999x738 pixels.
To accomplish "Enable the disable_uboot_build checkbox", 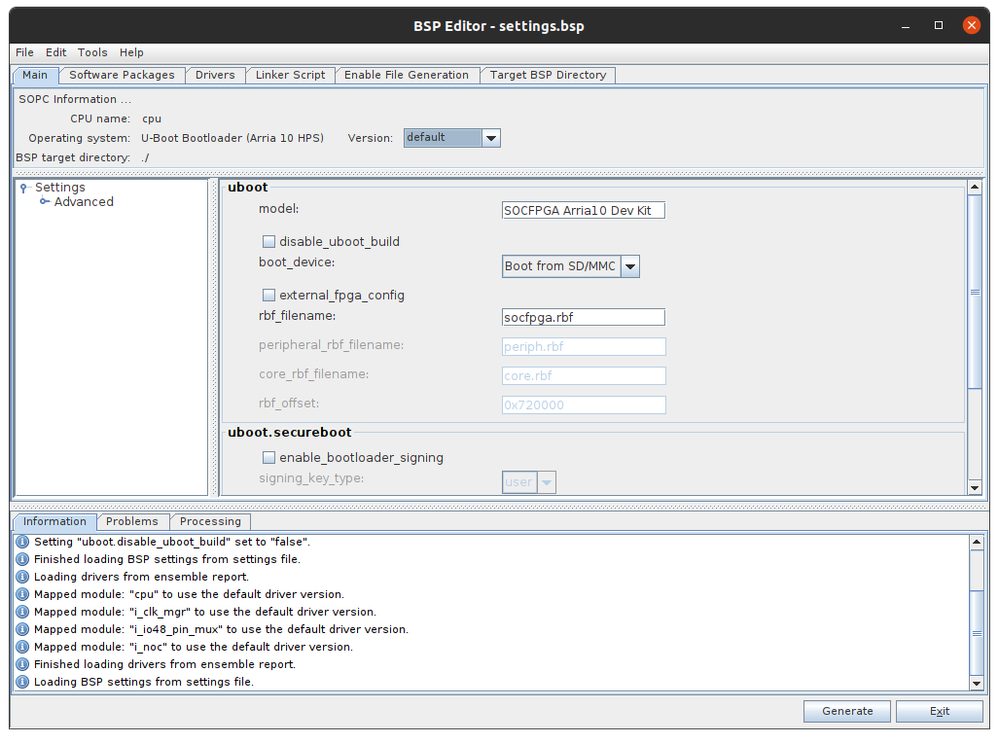I will pos(269,242).
